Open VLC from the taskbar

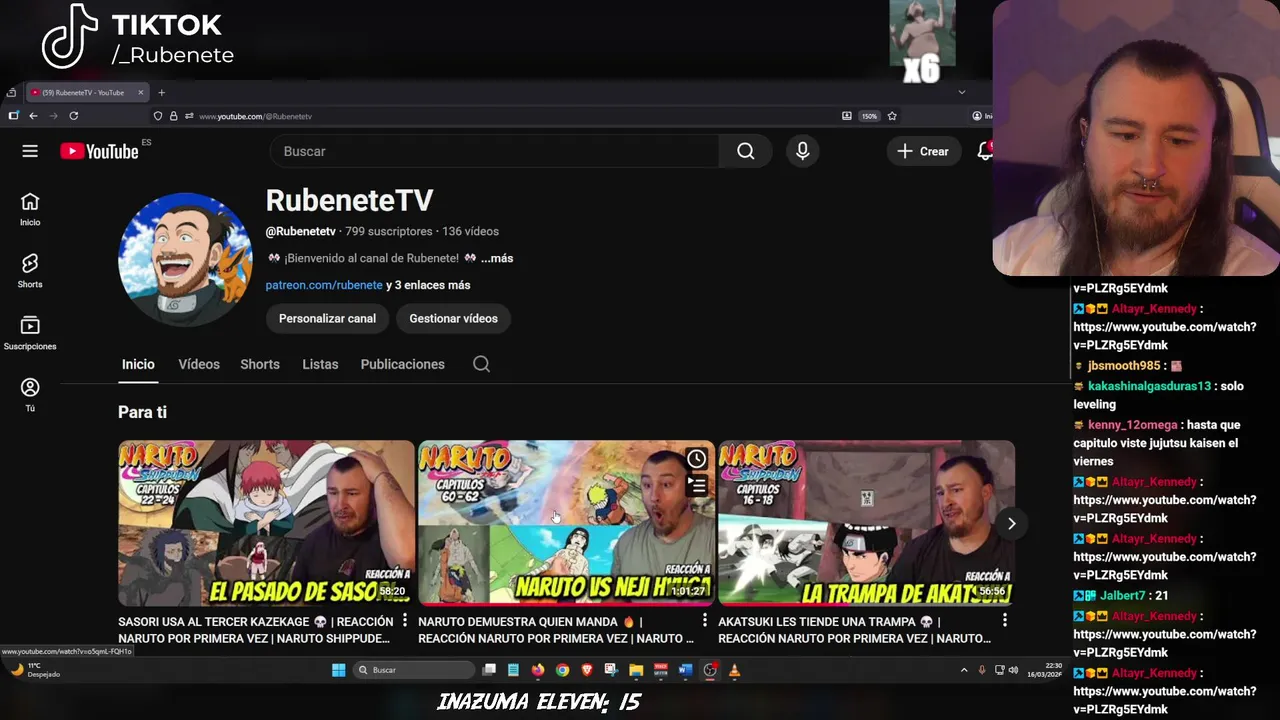click(x=734, y=670)
